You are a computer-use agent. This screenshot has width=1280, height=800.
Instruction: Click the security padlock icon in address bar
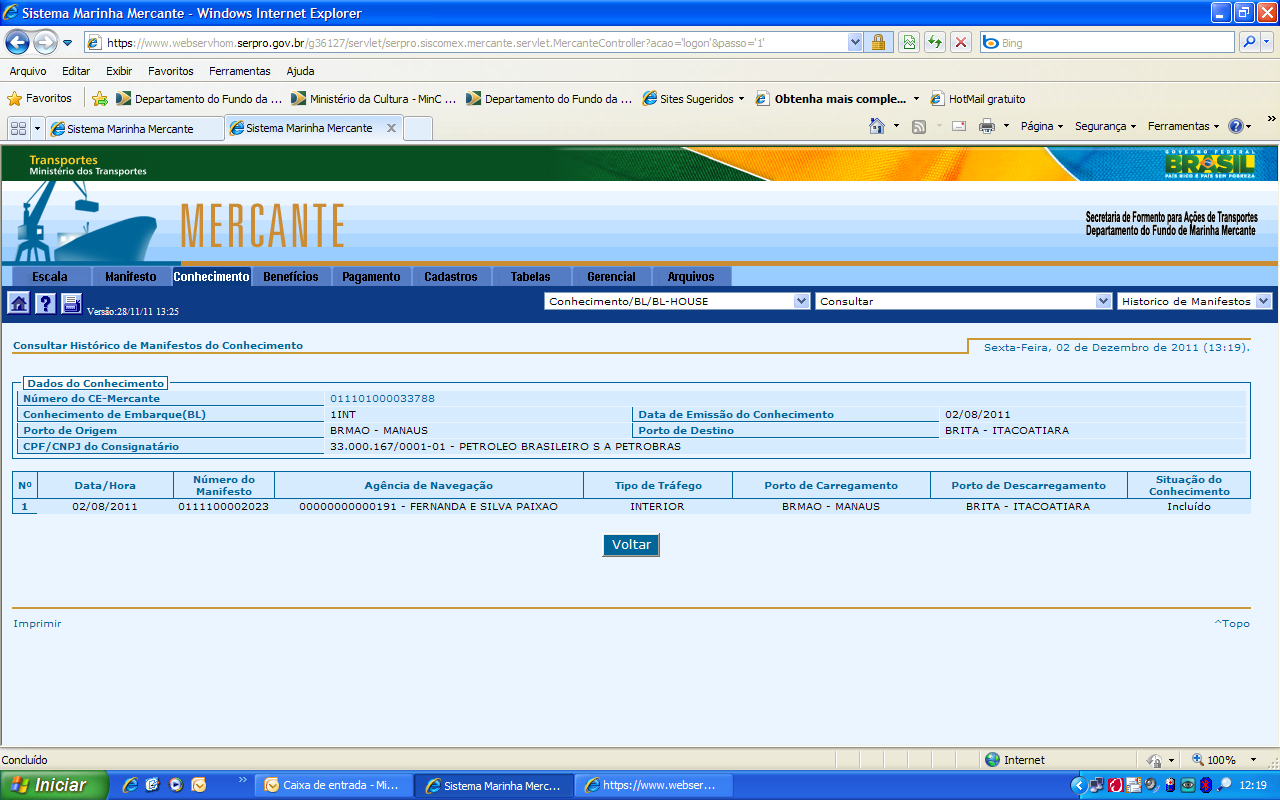click(x=878, y=42)
